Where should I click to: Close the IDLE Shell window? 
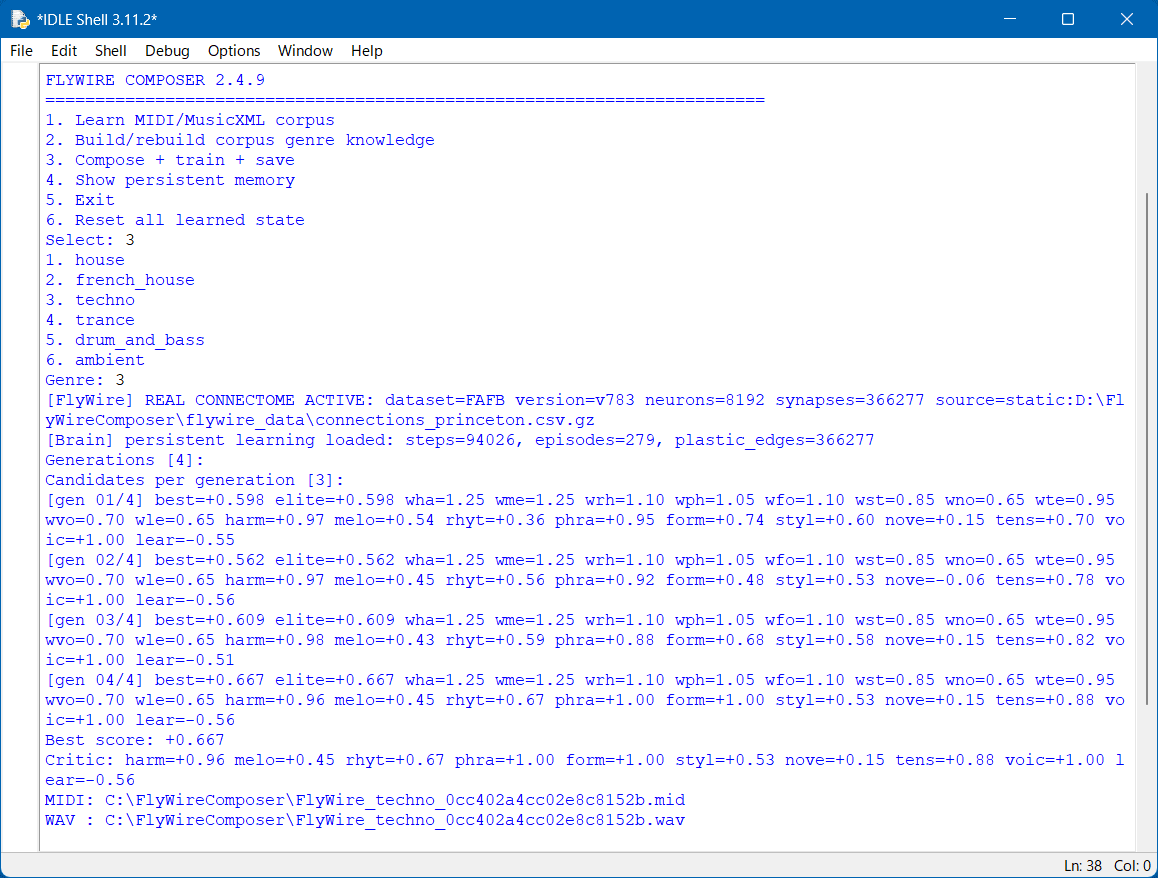(x=1126, y=19)
